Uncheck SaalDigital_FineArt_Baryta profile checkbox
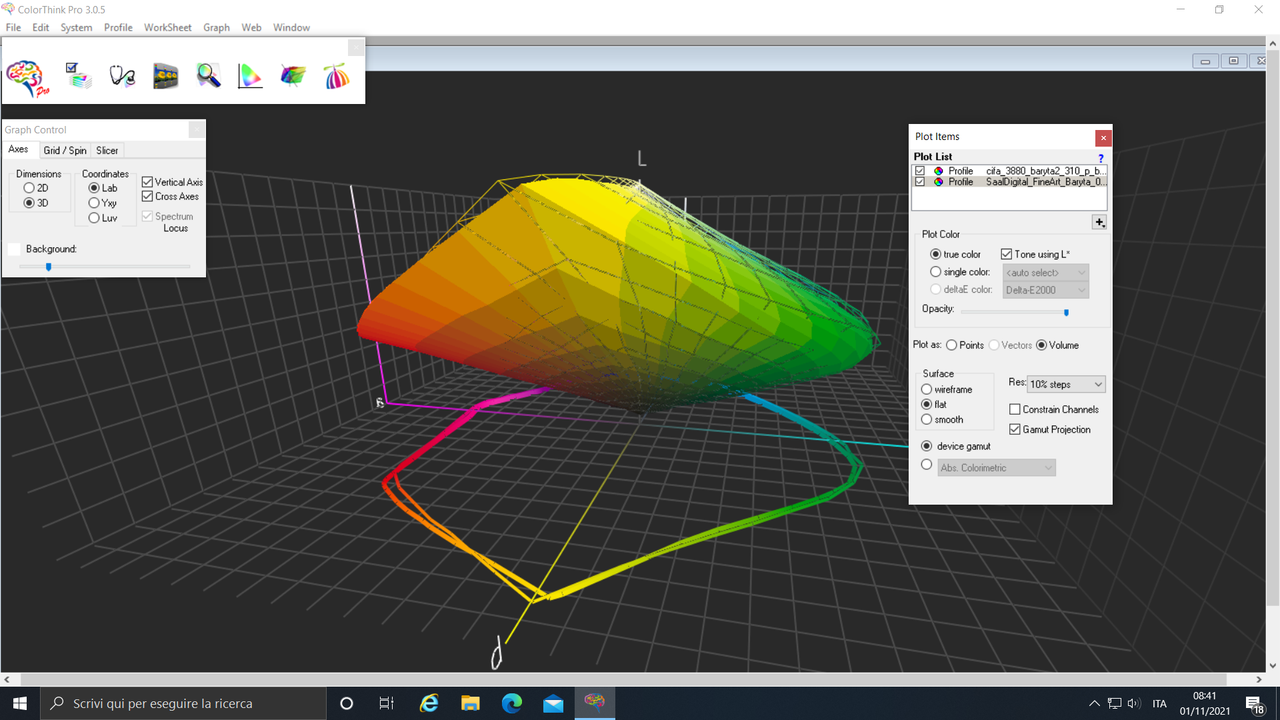The width and height of the screenshot is (1280, 720). (920, 182)
